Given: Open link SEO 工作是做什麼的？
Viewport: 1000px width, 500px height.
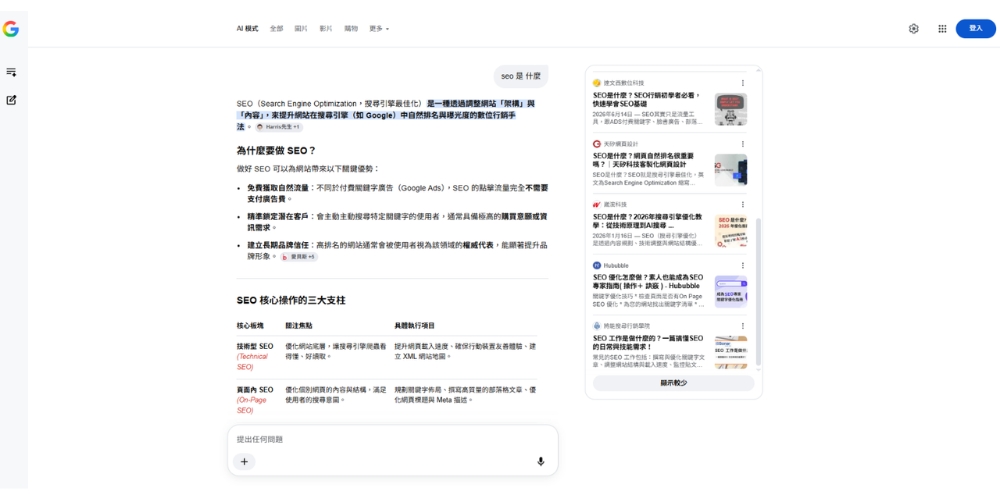Looking at the screenshot, I should click(648, 342).
